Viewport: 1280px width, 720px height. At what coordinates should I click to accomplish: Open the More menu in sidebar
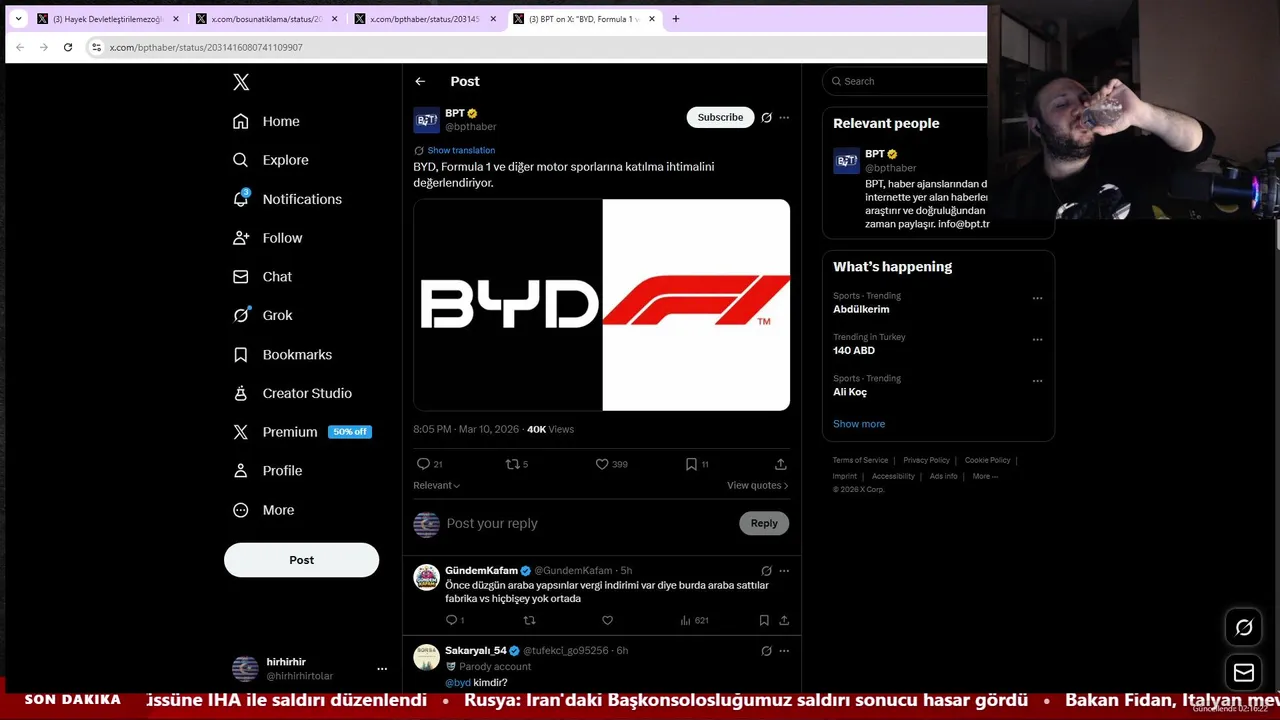[264, 510]
